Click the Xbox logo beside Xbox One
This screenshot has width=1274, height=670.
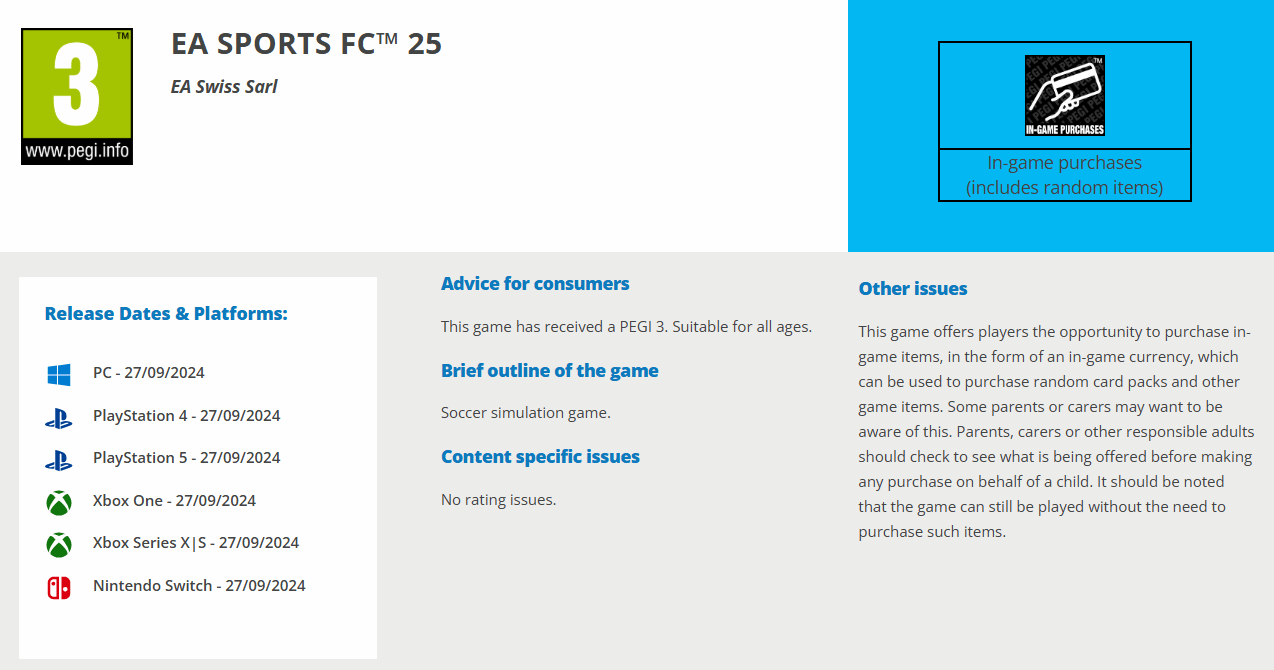[x=59, y=502]
